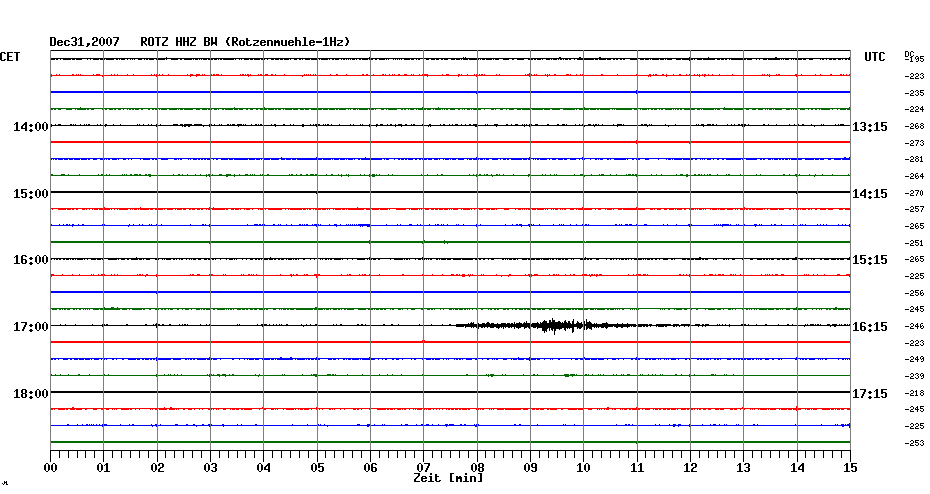
Task: Click the DC offset value -251
Action: pos(914,243)
